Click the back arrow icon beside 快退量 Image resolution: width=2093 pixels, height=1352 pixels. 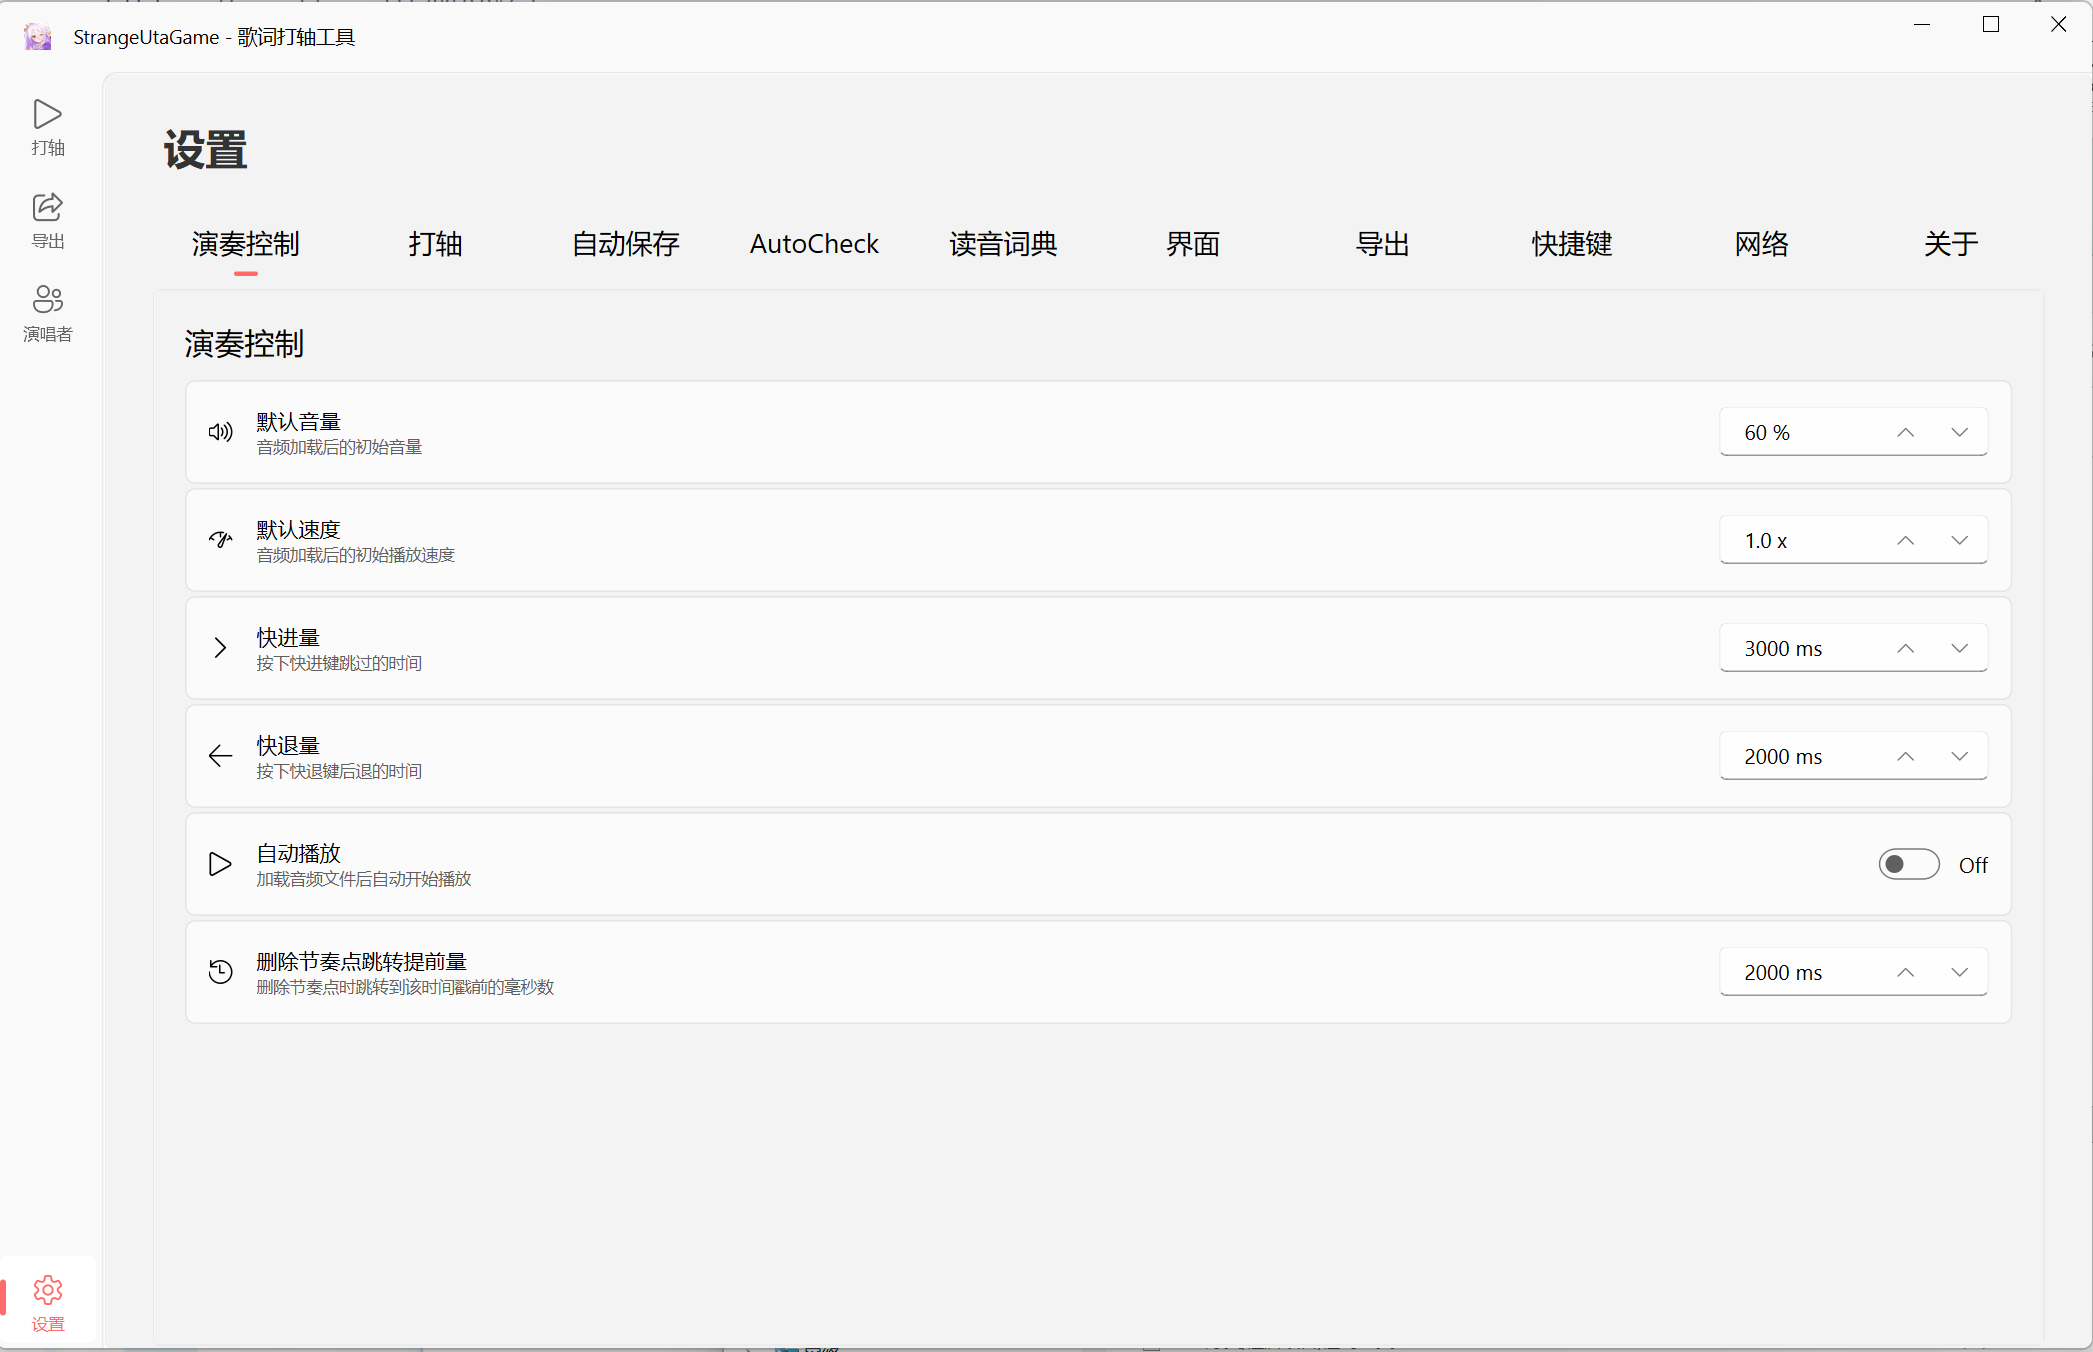221,756
